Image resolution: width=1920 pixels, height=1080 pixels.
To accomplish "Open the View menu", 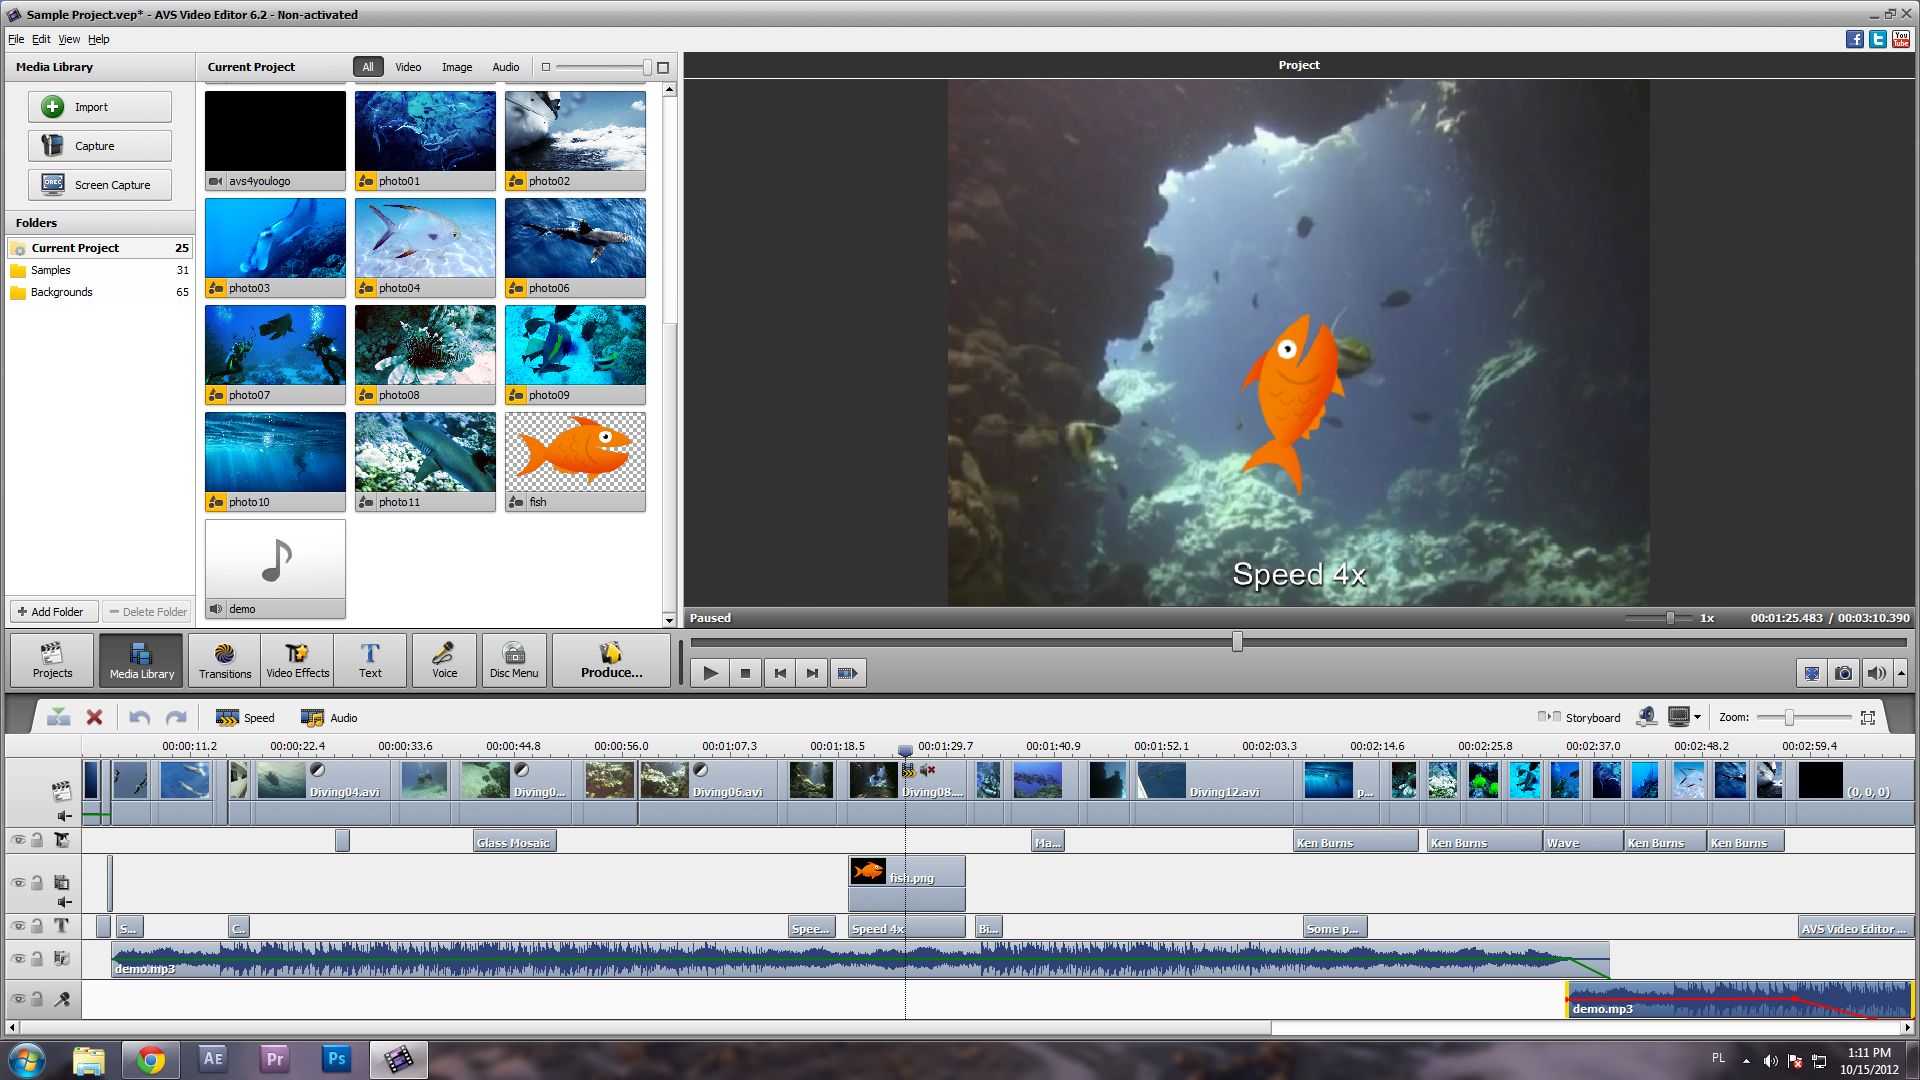I will click(69, 38).
